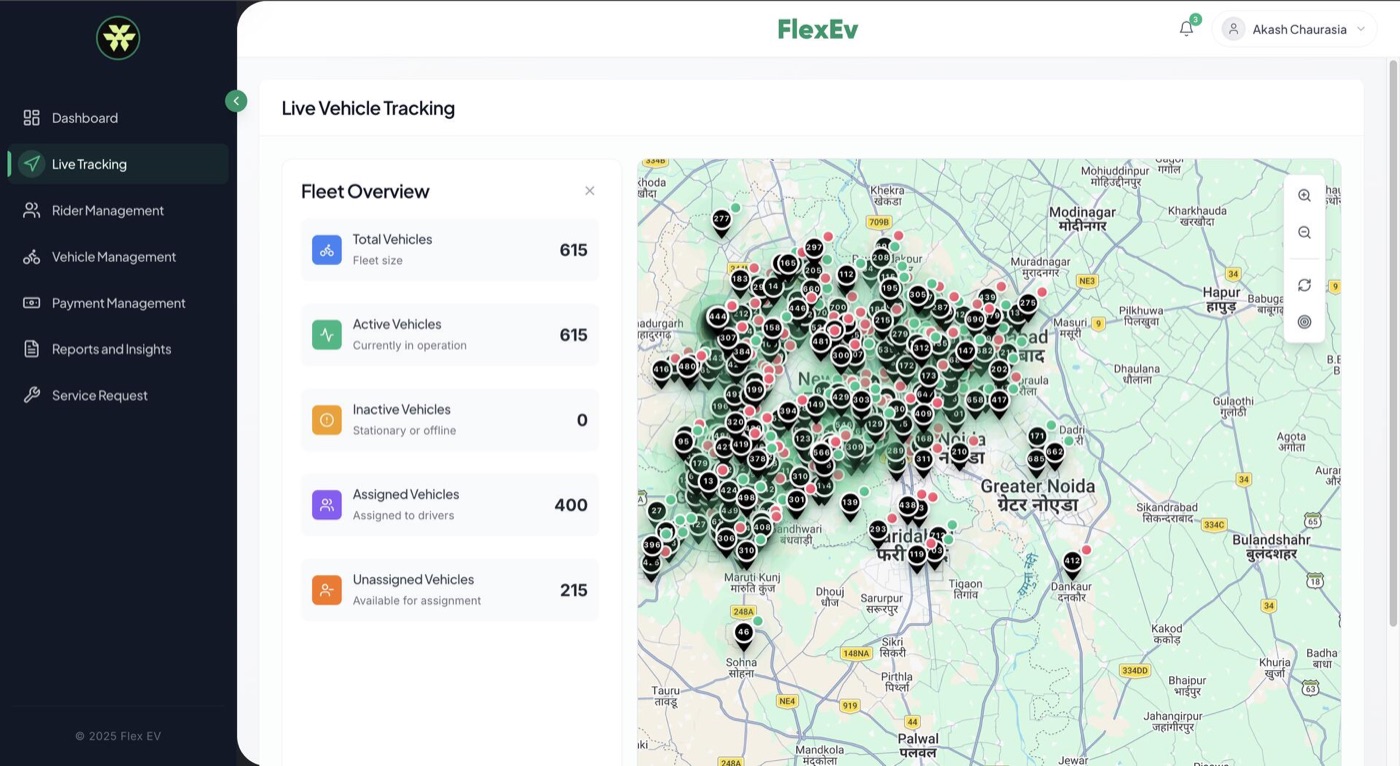Select the Active Vehicles card
Screen dimensions: 1400x766
[449, 334]
